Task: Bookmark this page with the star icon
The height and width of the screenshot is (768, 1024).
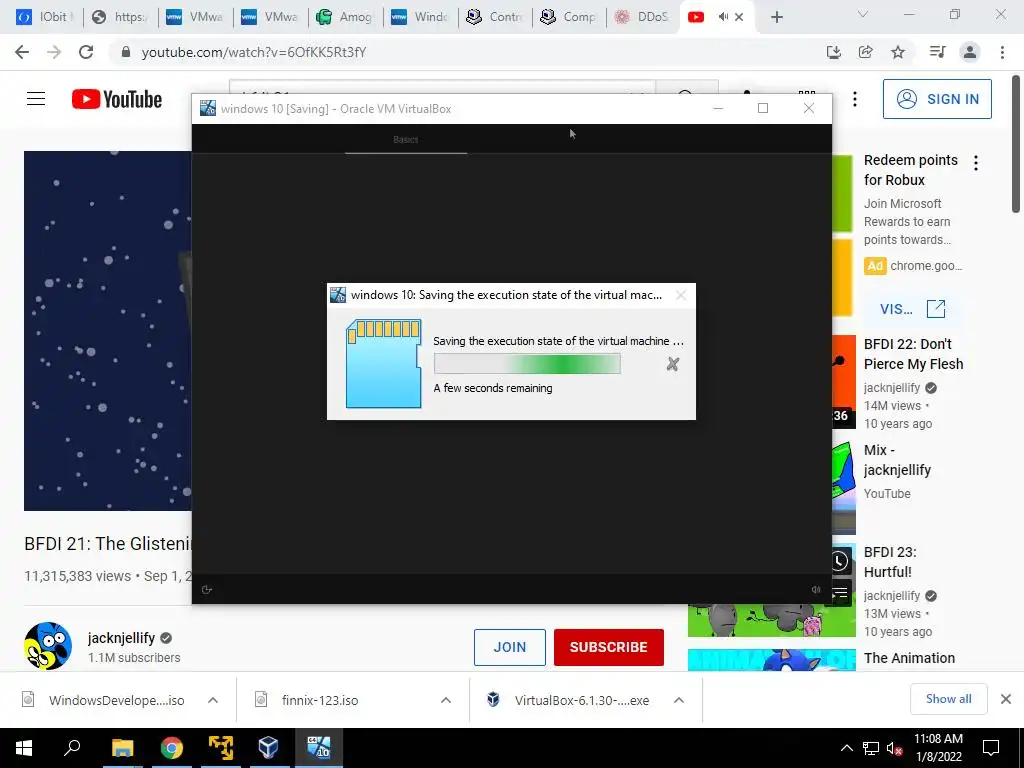Action: pos(898,52)
